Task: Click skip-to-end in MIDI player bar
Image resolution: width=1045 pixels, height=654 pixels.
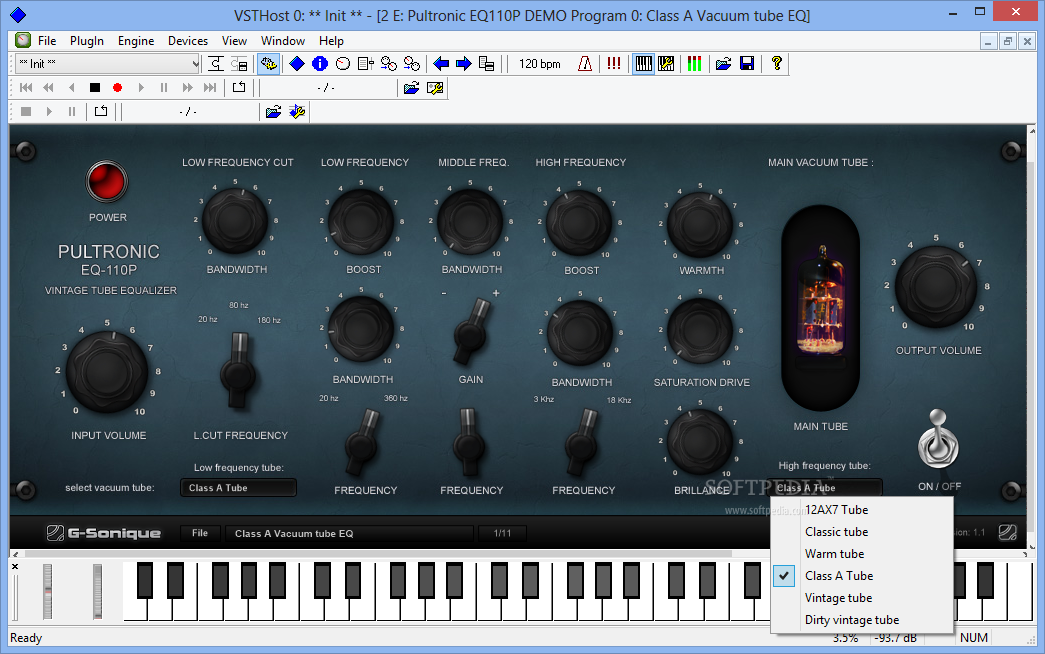Action: tap(210, 87)
